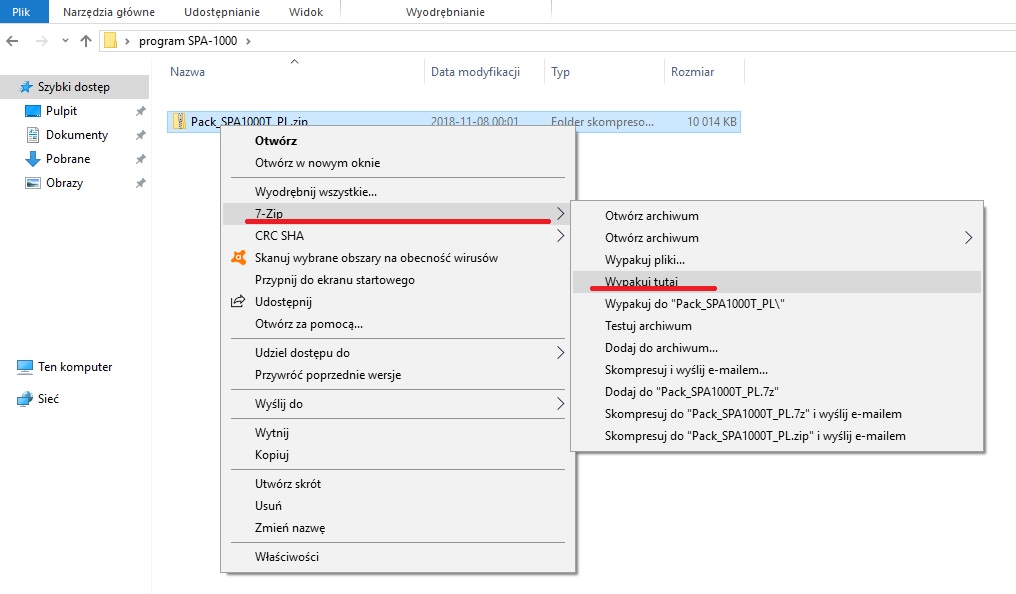Screen dimensions: 1016x594
Task: Open the recent locations dropdown arrow
Action: click(x=65, y=41)
